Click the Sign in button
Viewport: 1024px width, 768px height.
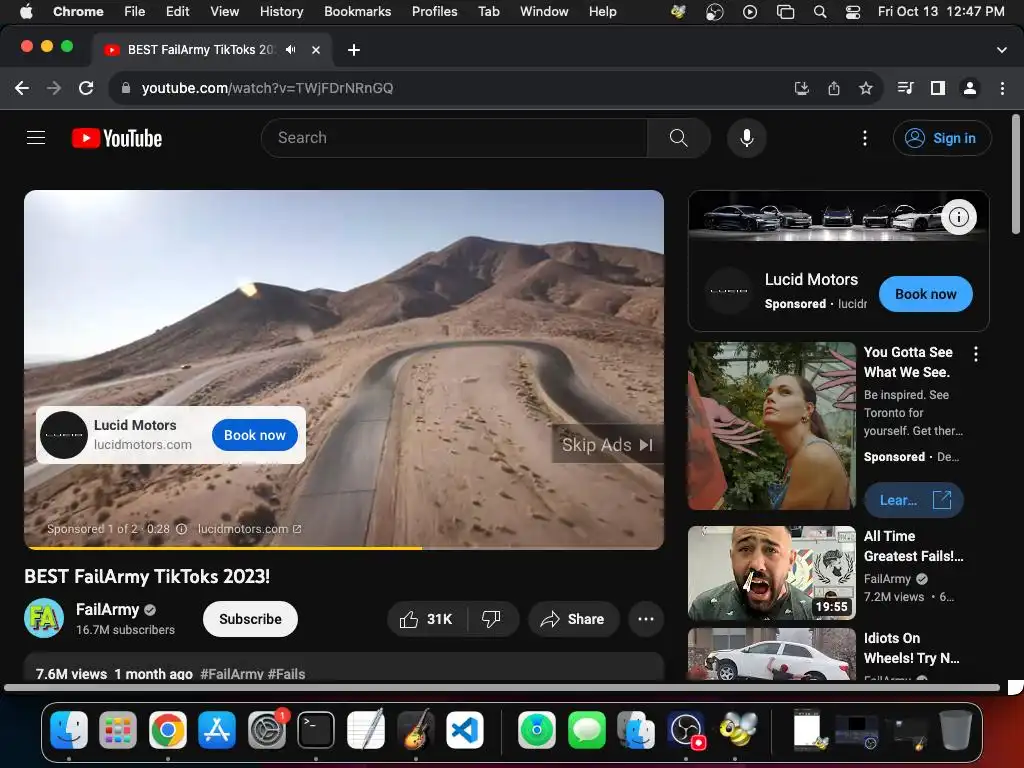(942, 138)
